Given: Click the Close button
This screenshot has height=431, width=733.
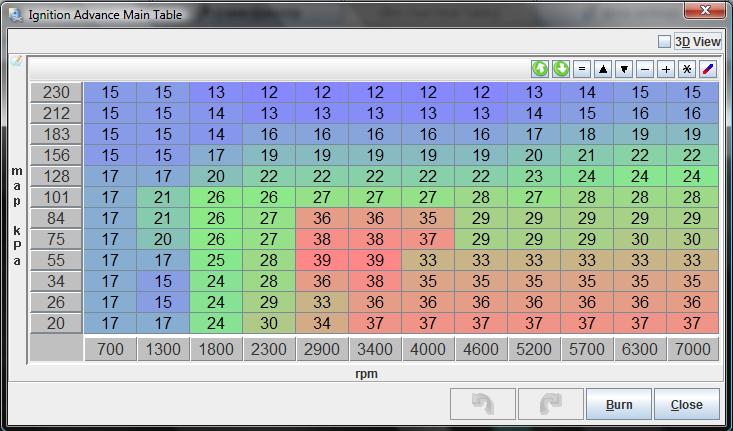Looking at the screenshot, I should (687, 404).
